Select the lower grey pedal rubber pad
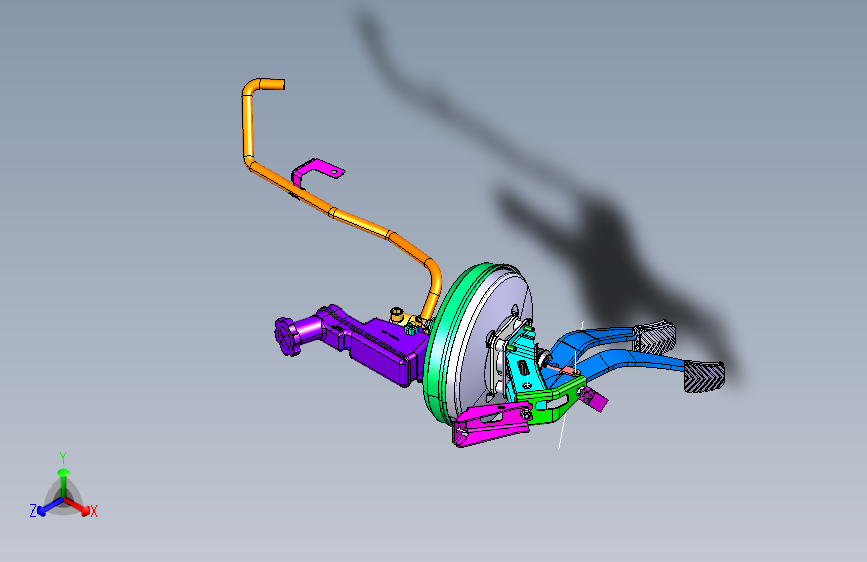Screen dimensions: 867x562 [704, 377]
